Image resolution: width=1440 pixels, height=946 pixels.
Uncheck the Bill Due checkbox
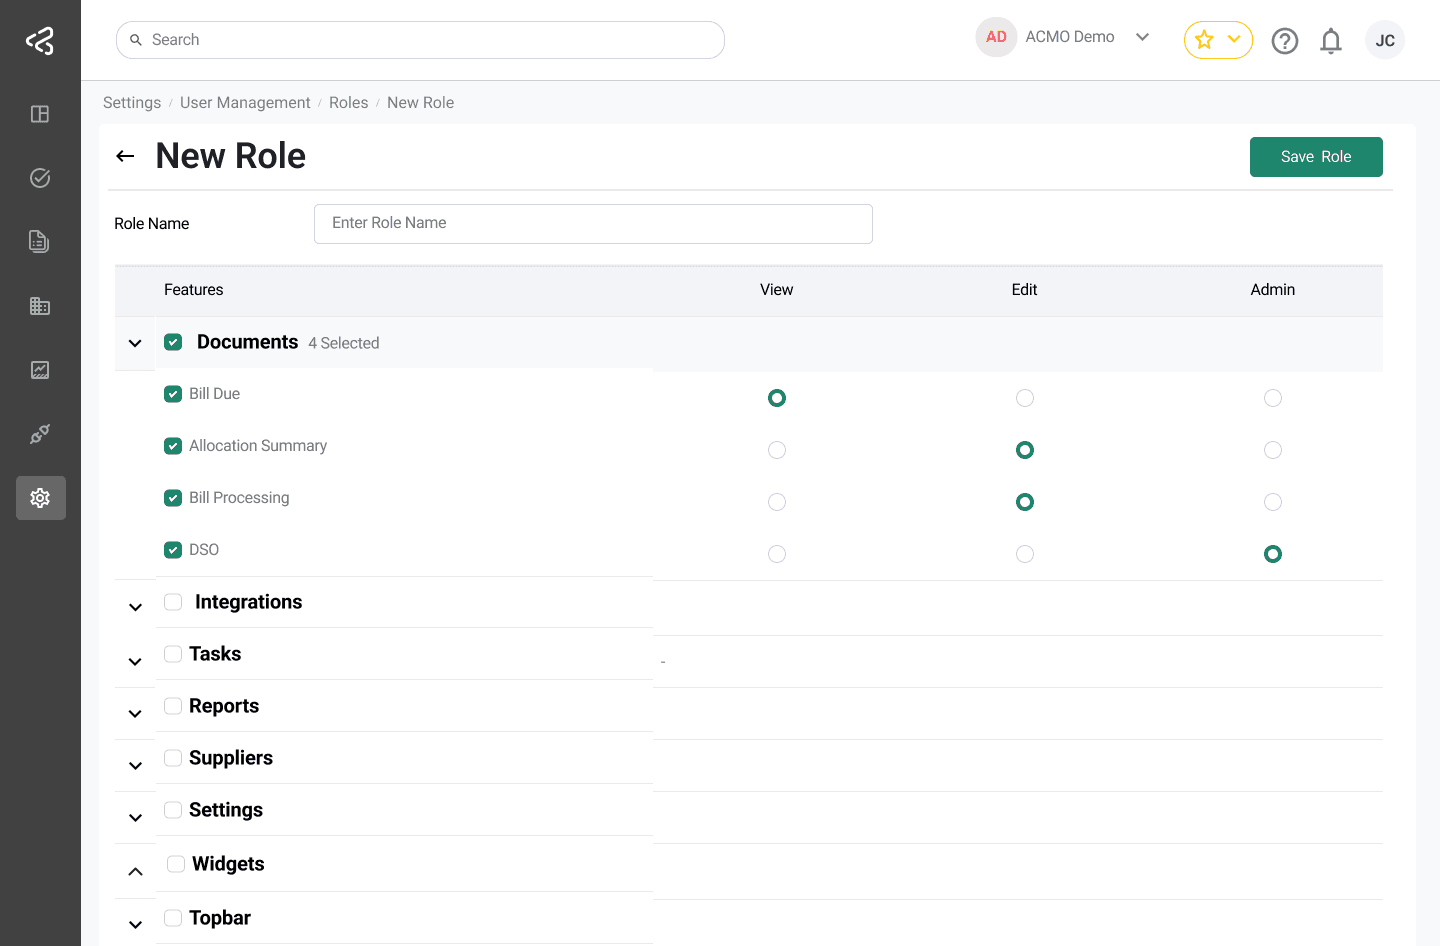173,394
